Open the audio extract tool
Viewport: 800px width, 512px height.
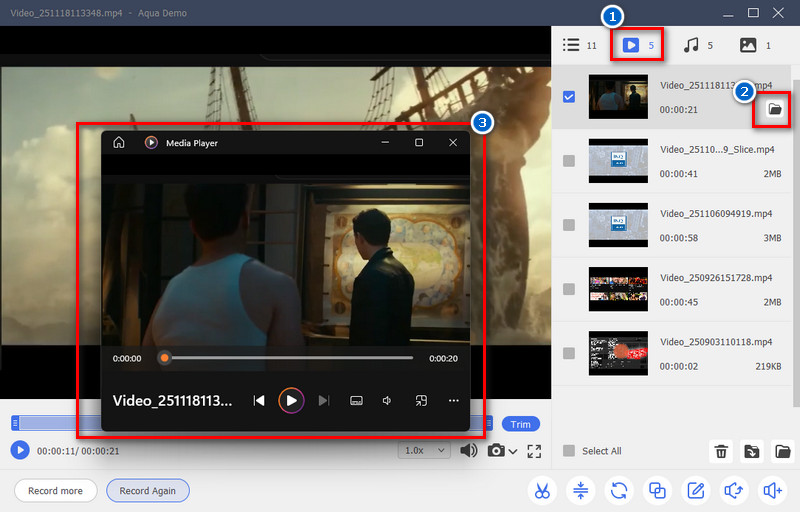[734, 491]
